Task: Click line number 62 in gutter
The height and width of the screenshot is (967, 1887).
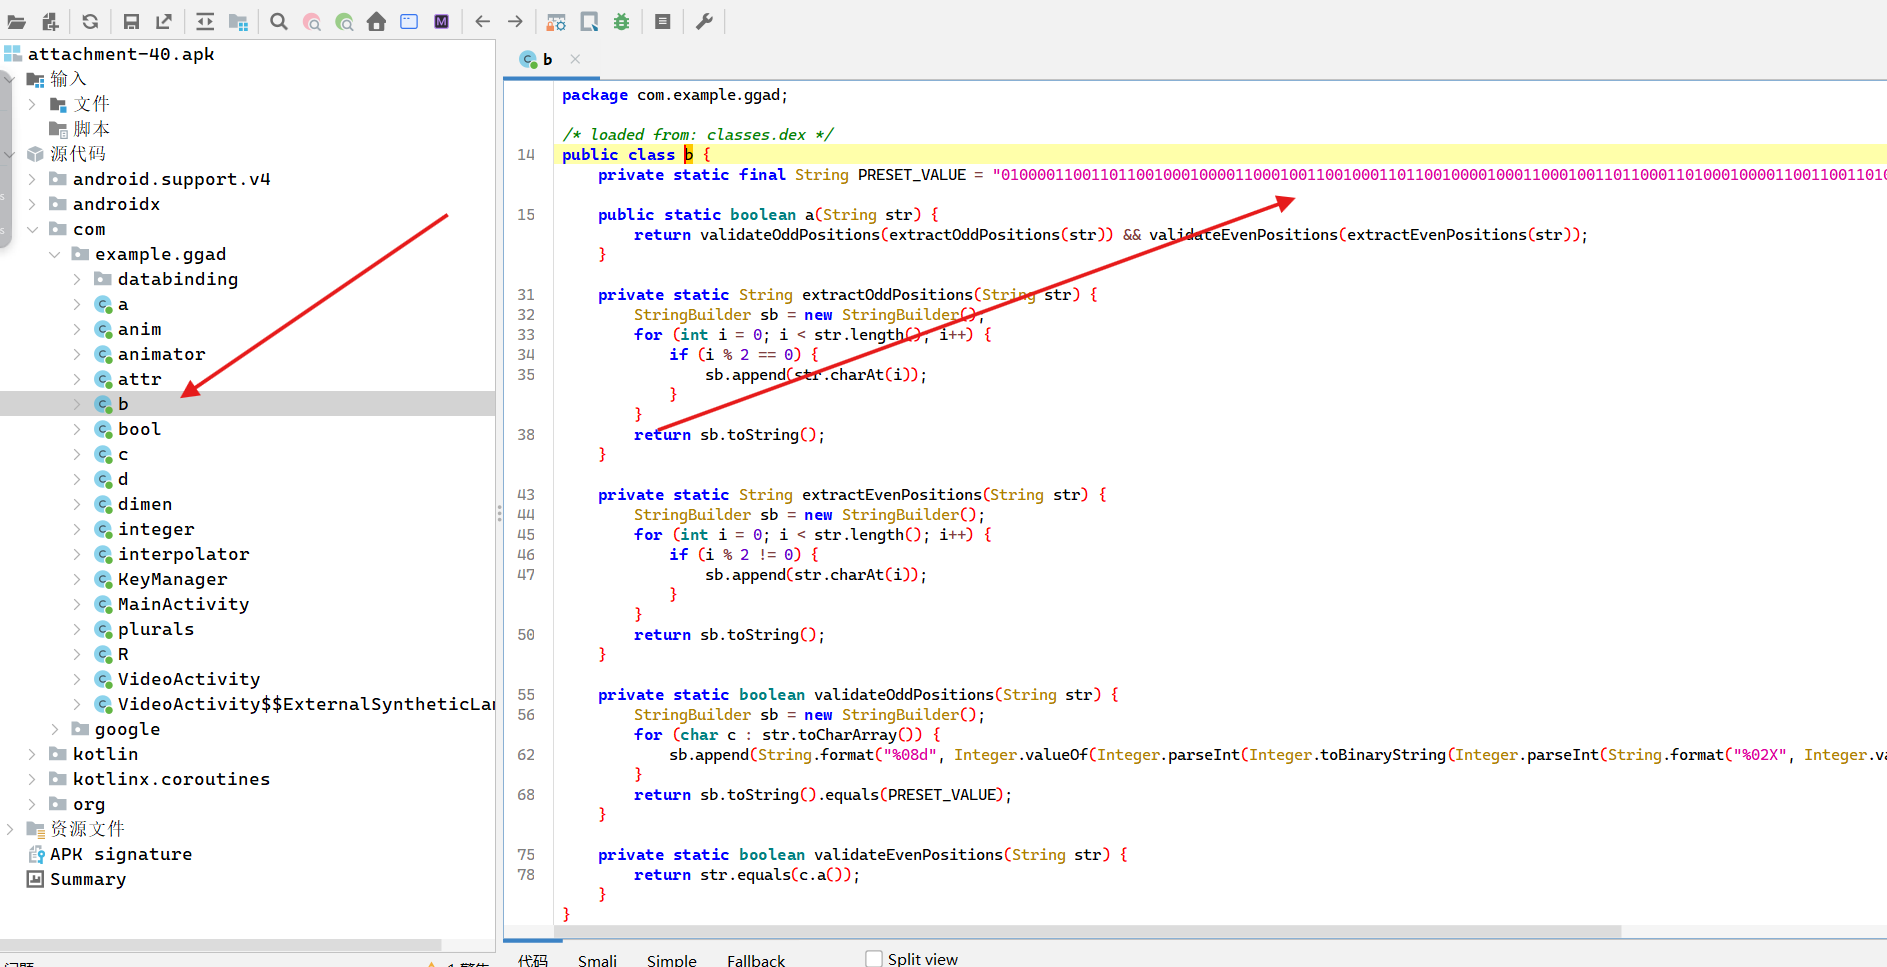Action: [x=526, y=755]
